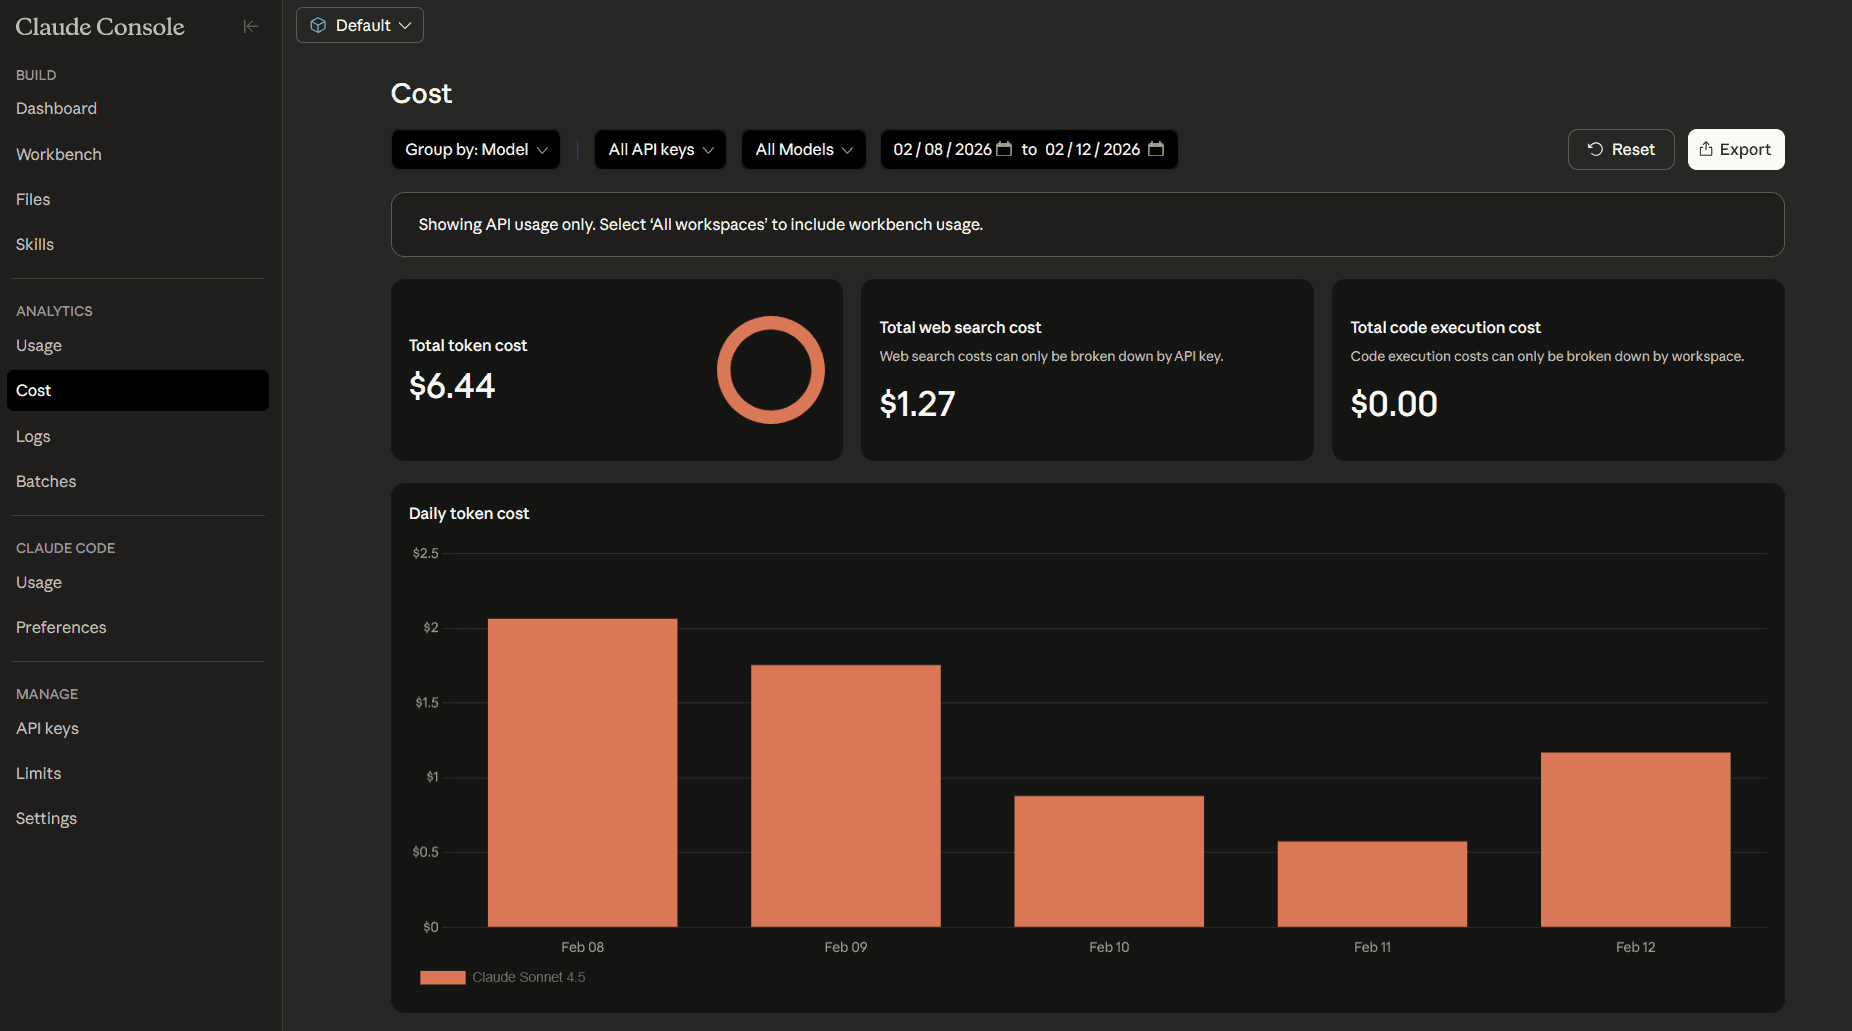Screen dimensions: 1852x1031
Task: Click the total token cost donut chart
Action: (x=771, y=370)
